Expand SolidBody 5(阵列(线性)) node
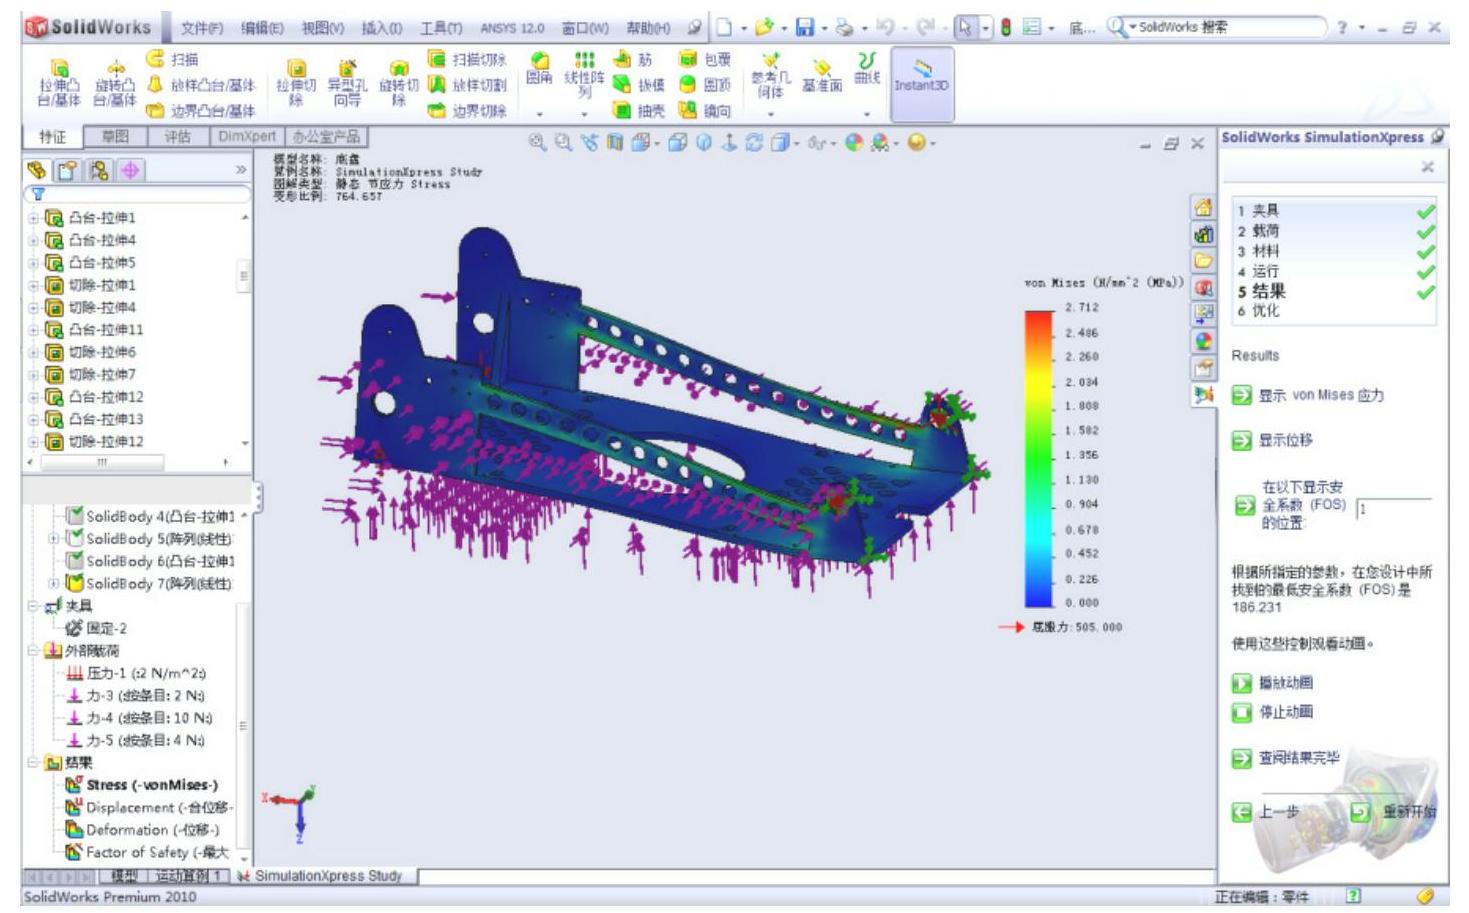 (54, 539)
